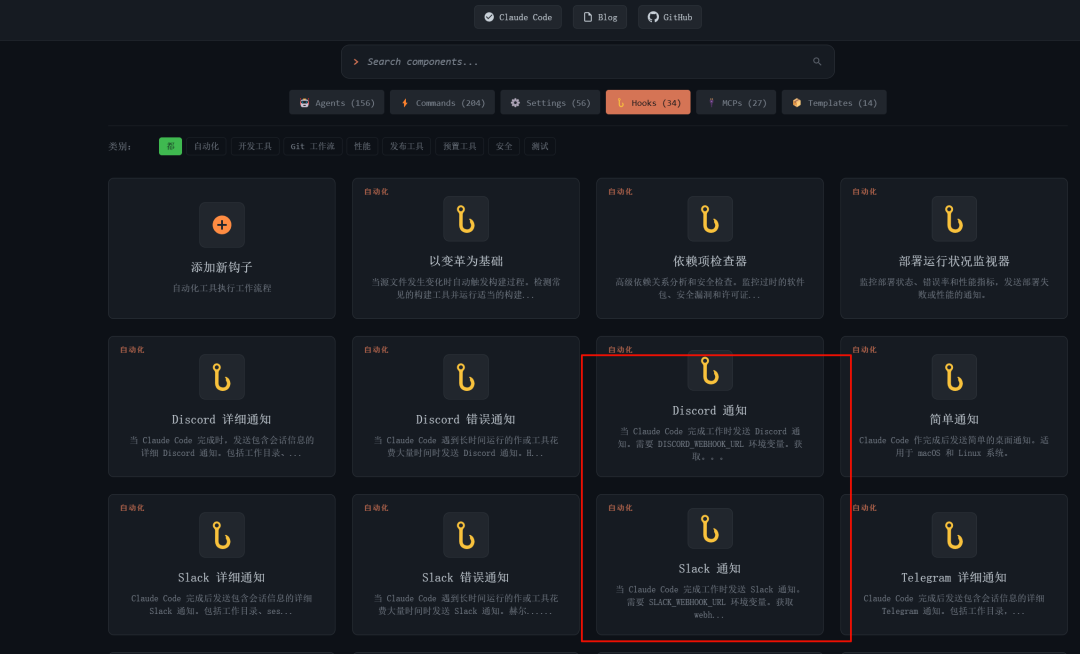Click the hook icon on 简单通知 card
The height and width of the screenshot is (654, 1080).
point(954,377)
